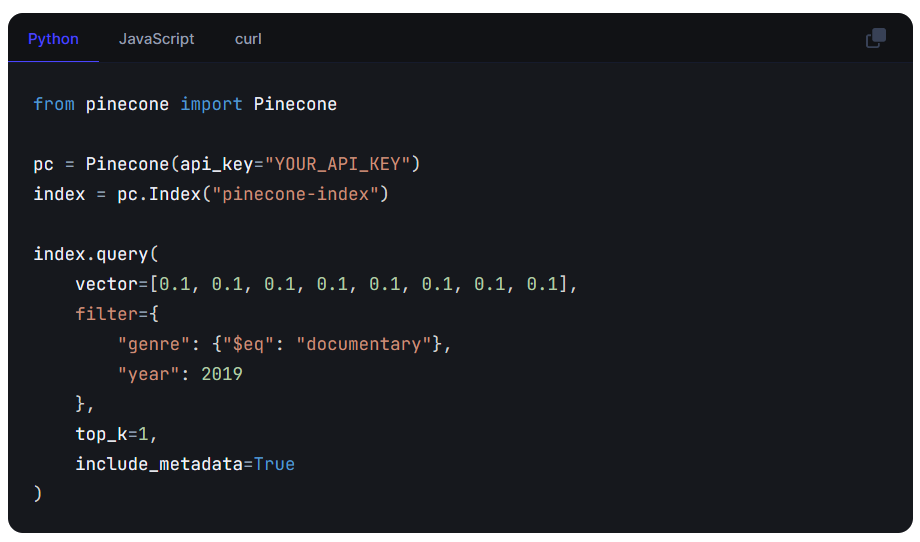920x542 pixels.
Task: Click the filter parameter name
Action: [106, 314]
